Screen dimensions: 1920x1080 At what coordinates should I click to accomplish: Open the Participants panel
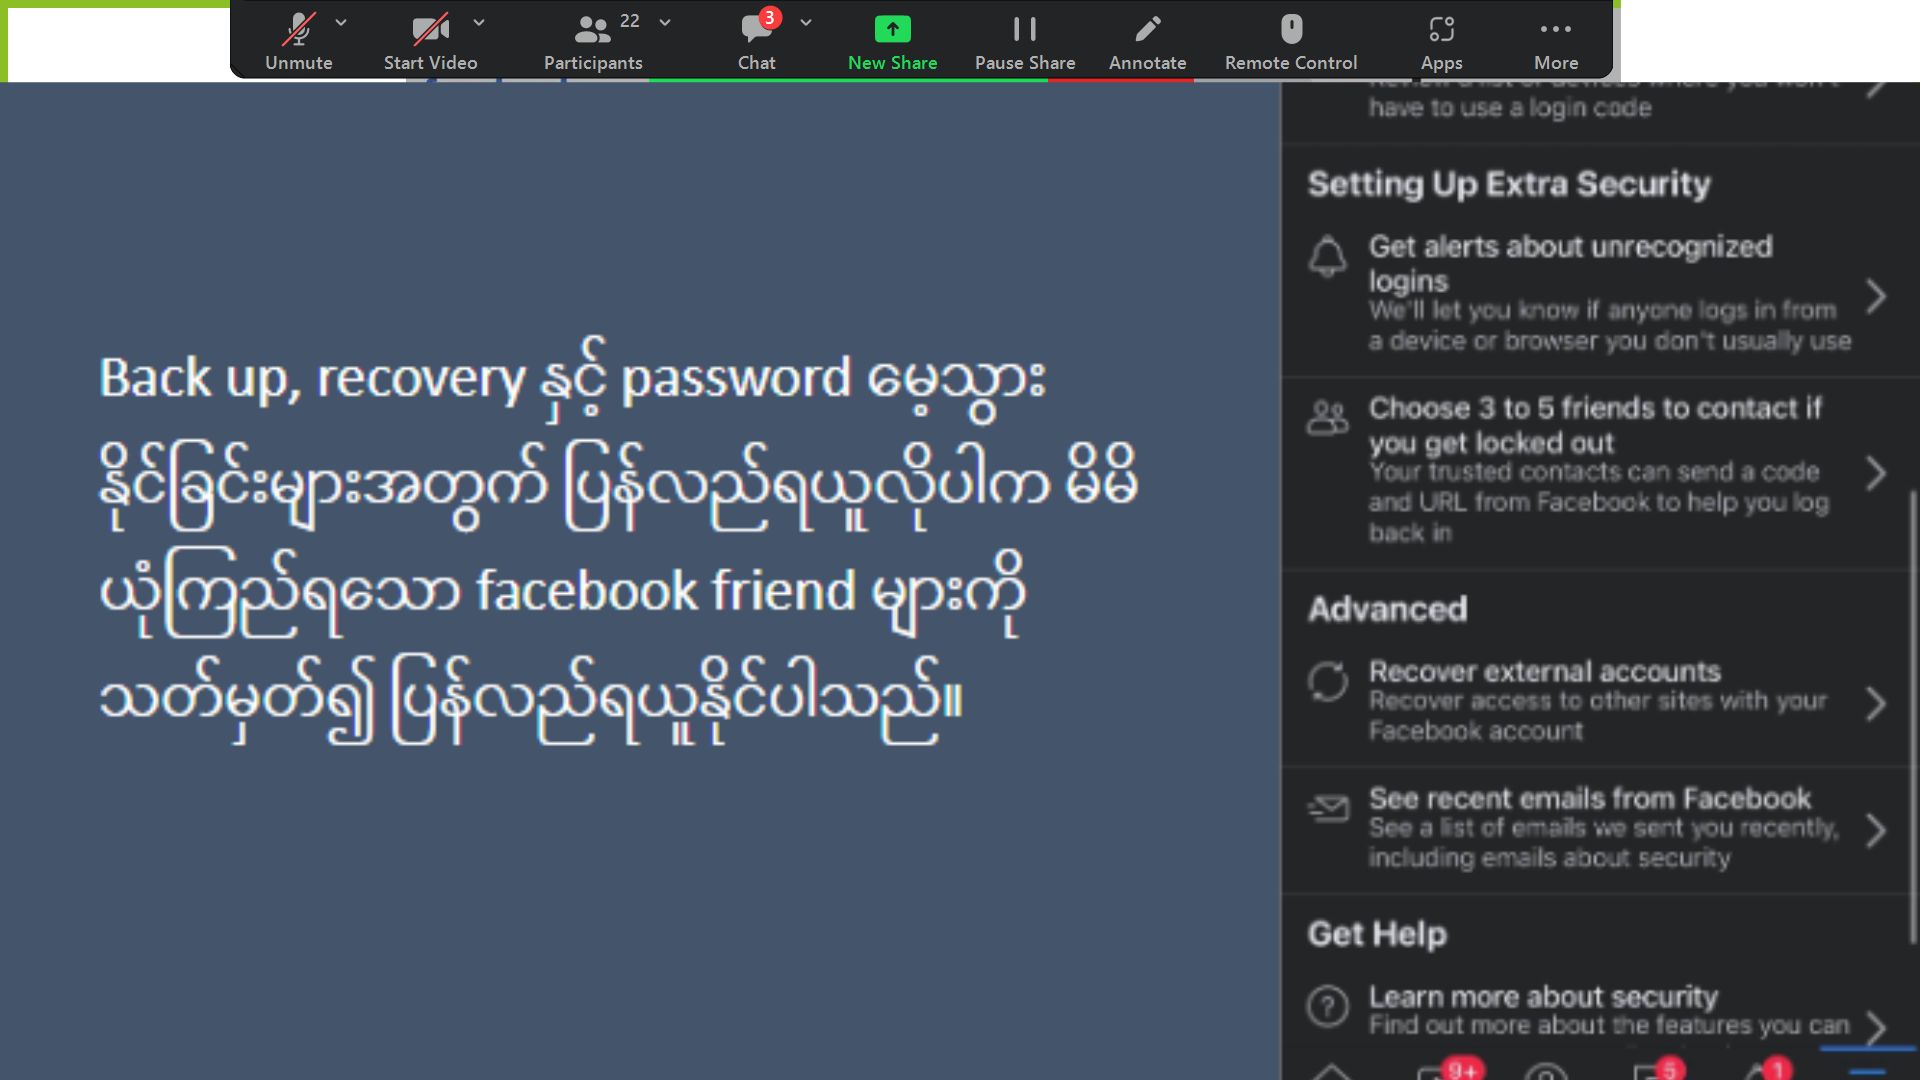tap(593, 42)
